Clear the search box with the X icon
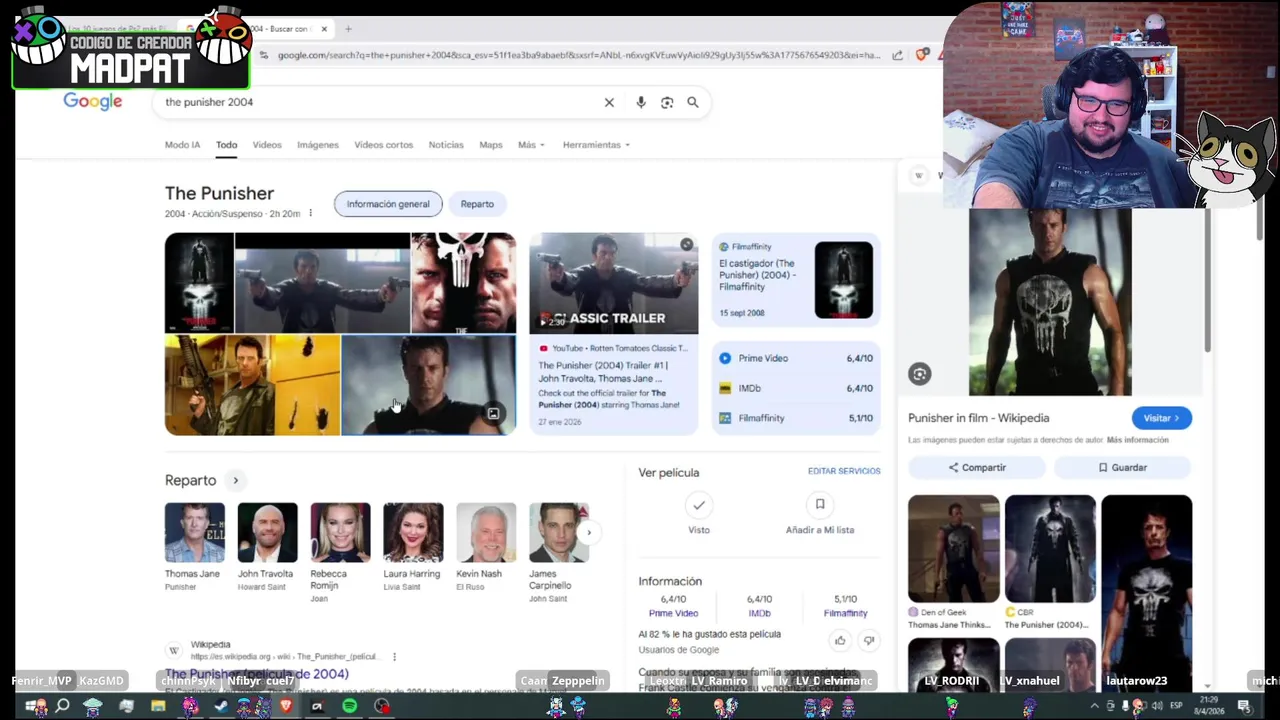 (x=609, y=102)
